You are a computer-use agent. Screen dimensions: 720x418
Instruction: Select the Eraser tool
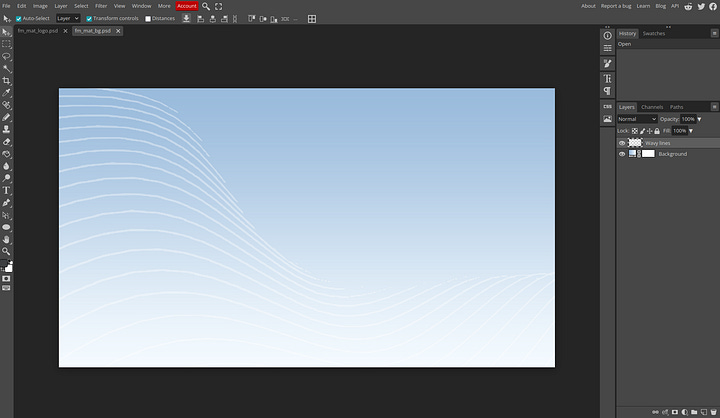pyautogui.click(x=6, y=142)
